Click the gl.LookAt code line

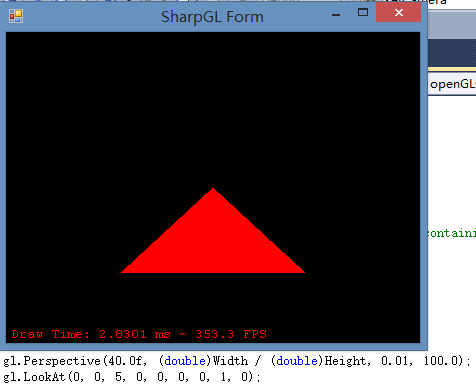click(132, 377)
